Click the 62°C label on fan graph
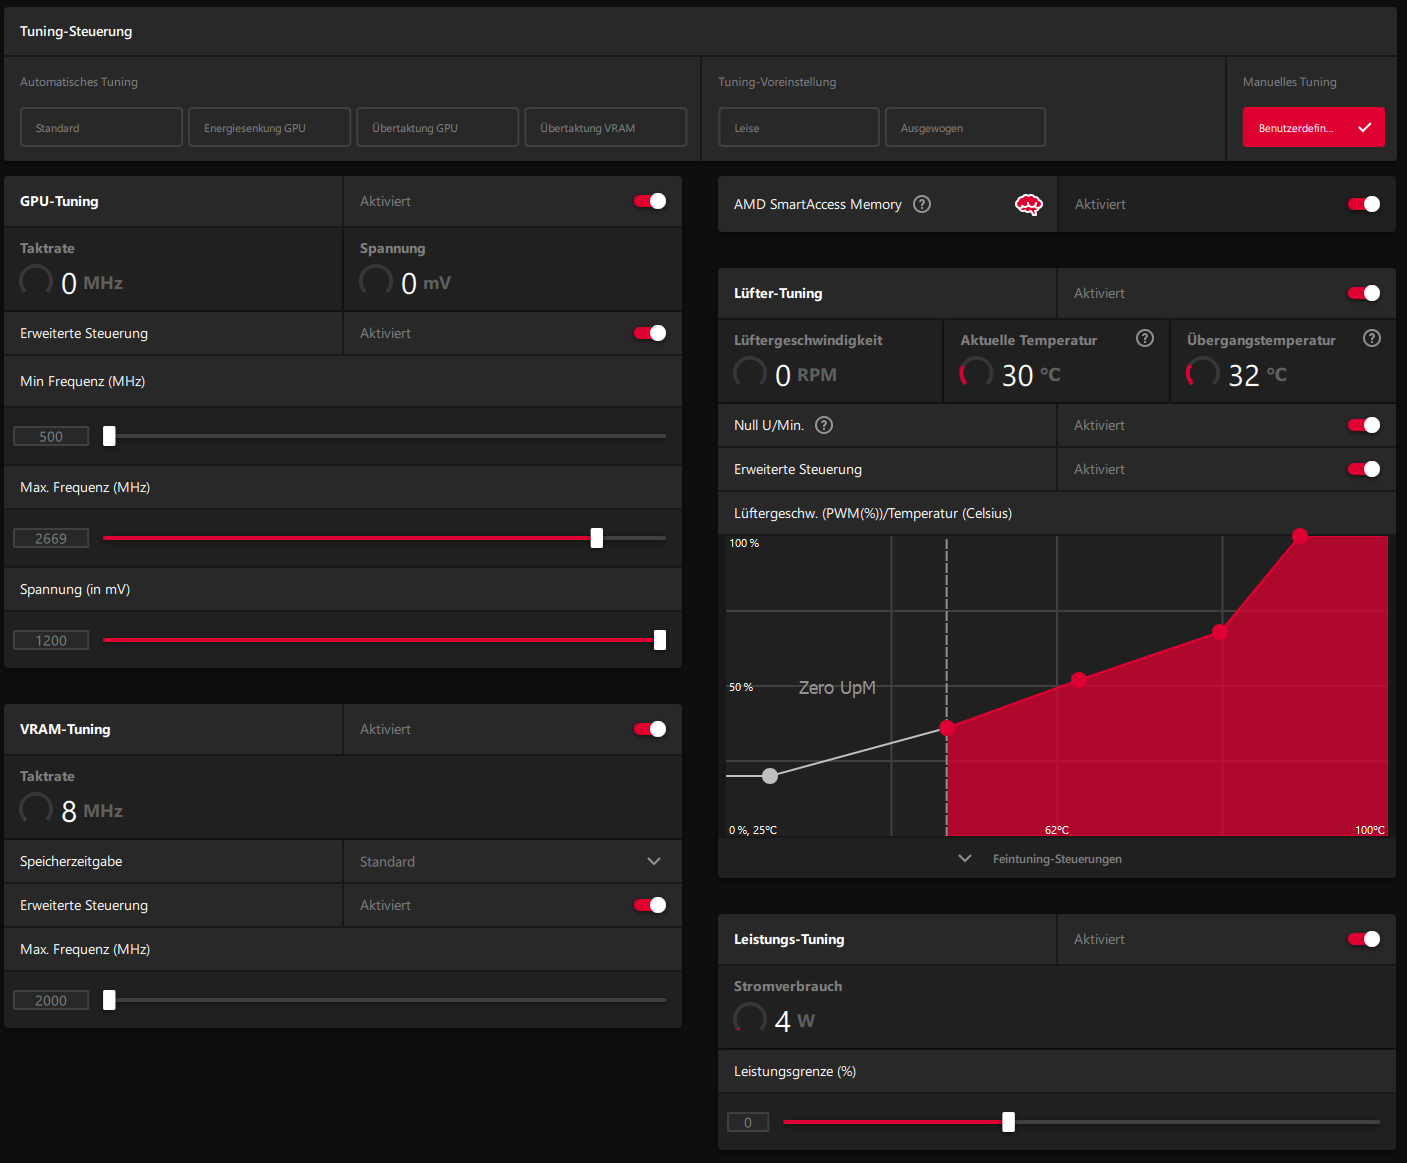 (1057, 830)
